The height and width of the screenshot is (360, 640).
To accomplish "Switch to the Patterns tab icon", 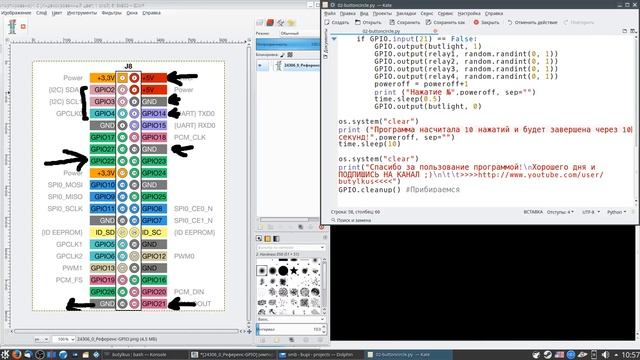I will pyautogui.click(x=268, y=239).
